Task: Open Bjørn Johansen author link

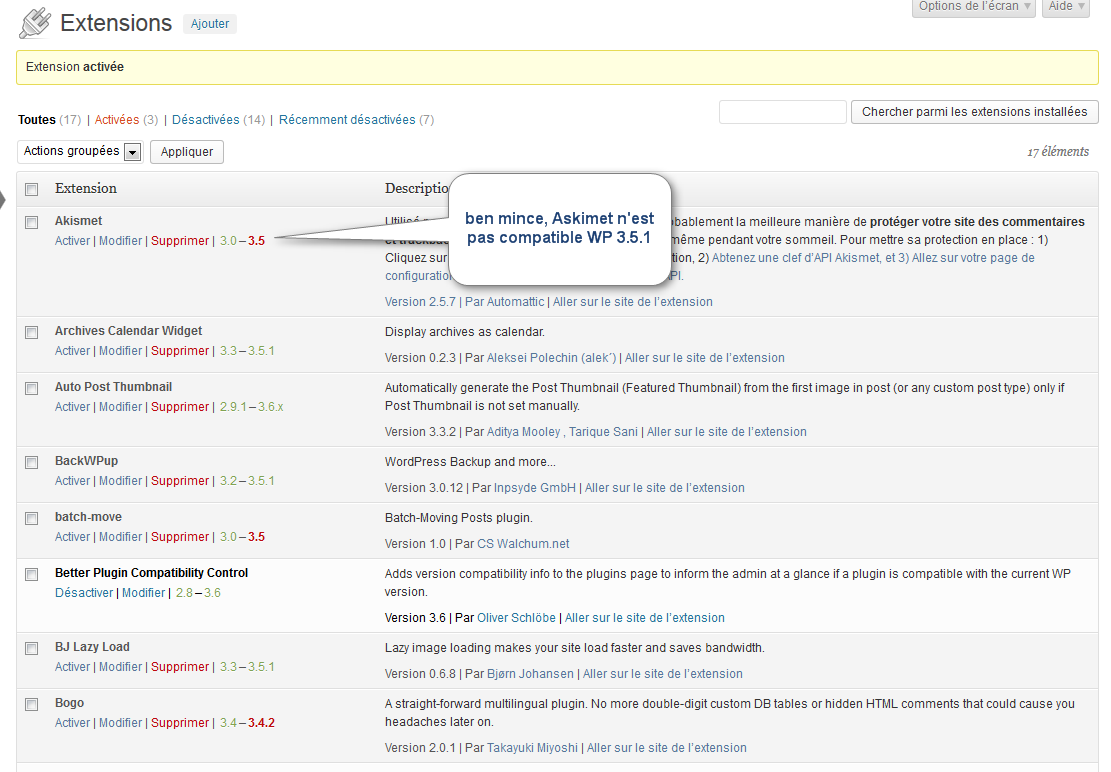Action: [x=530, y=674]
